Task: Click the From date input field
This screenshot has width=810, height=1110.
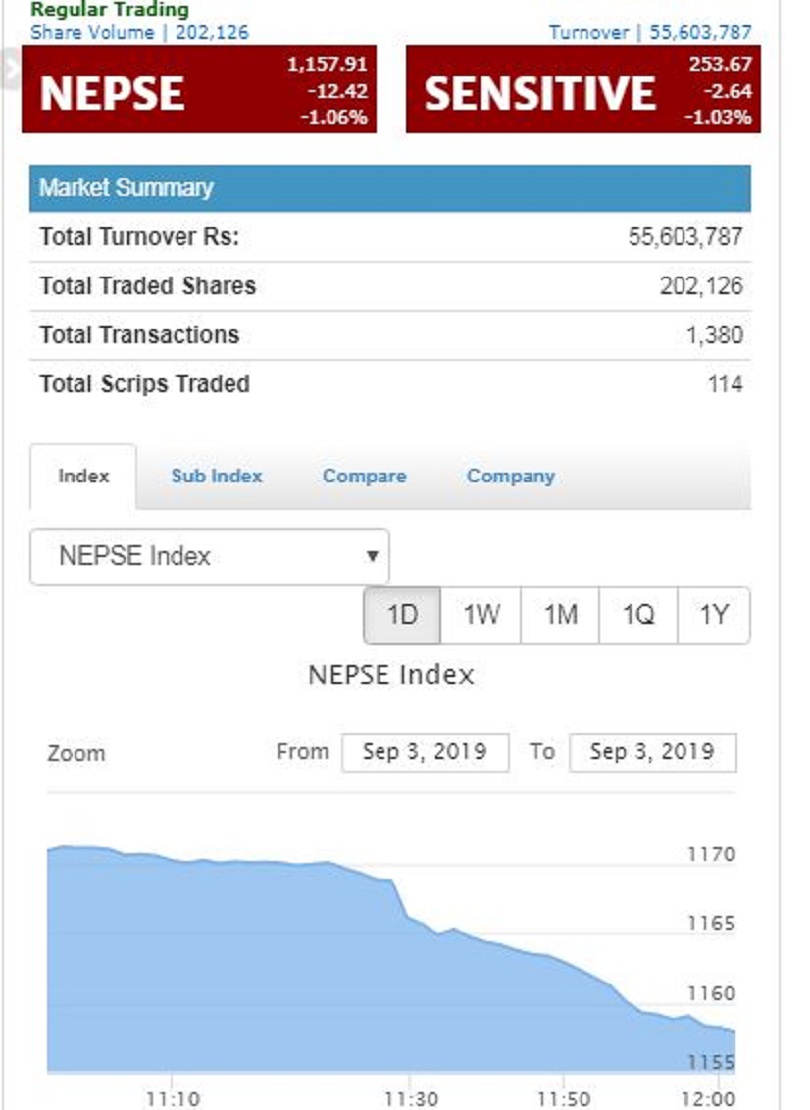Action: coord(424,752)
